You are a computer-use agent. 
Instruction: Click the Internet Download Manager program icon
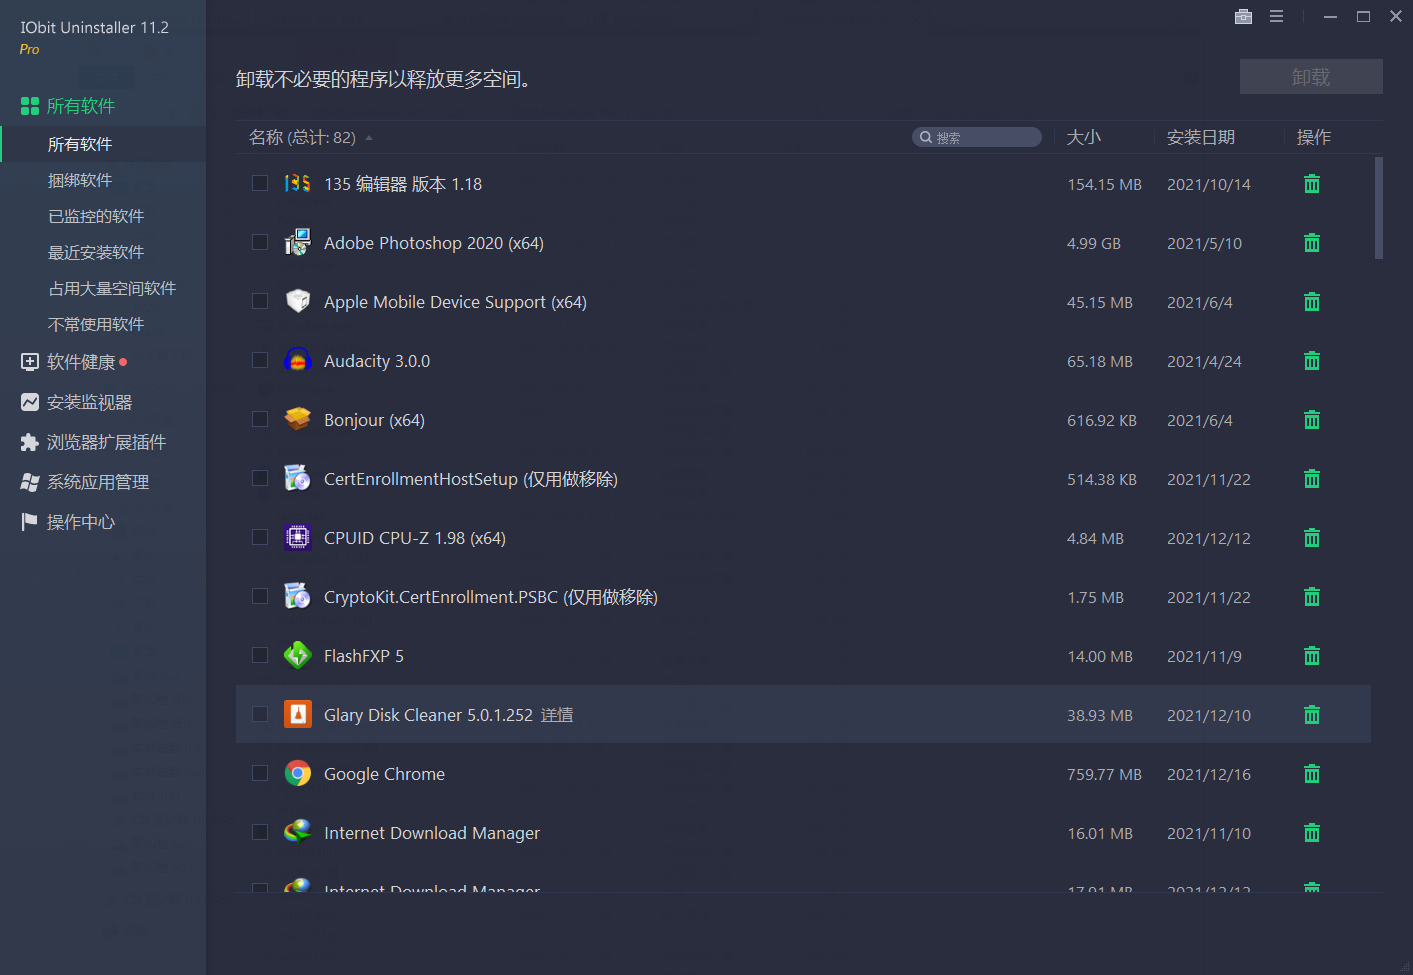[297, 833]
